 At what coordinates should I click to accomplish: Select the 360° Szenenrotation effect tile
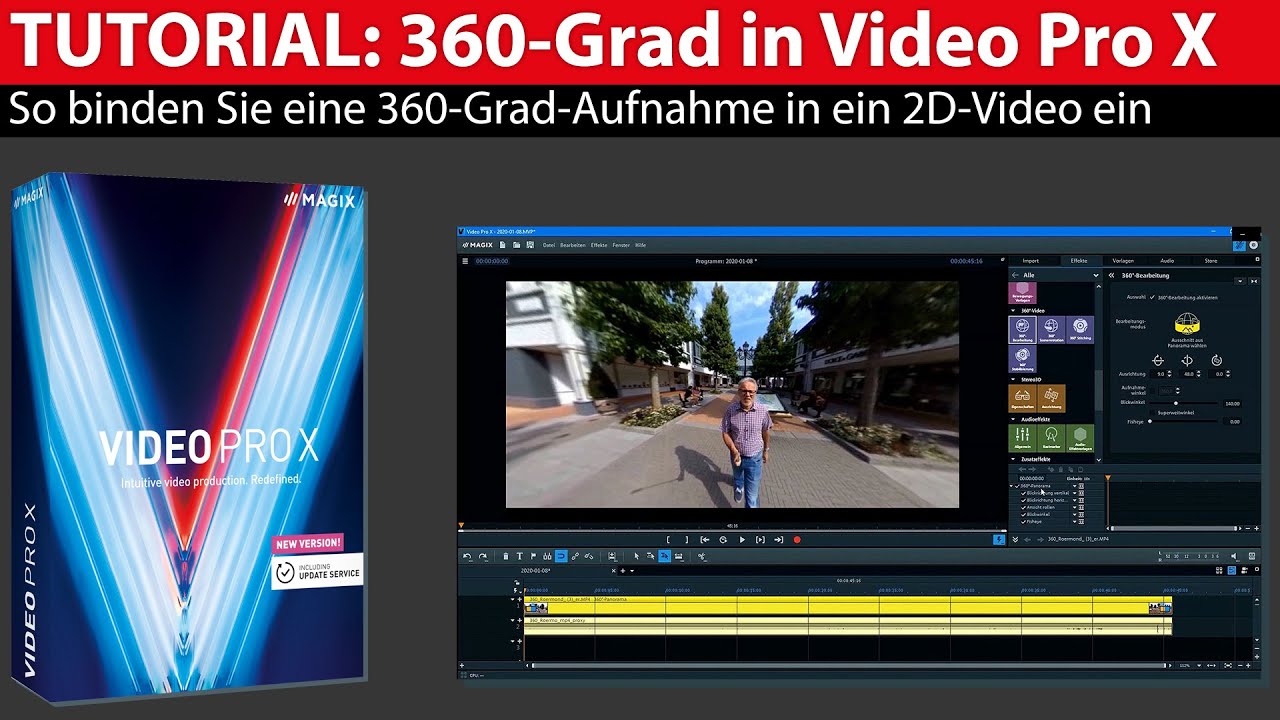click(1051, 330)
